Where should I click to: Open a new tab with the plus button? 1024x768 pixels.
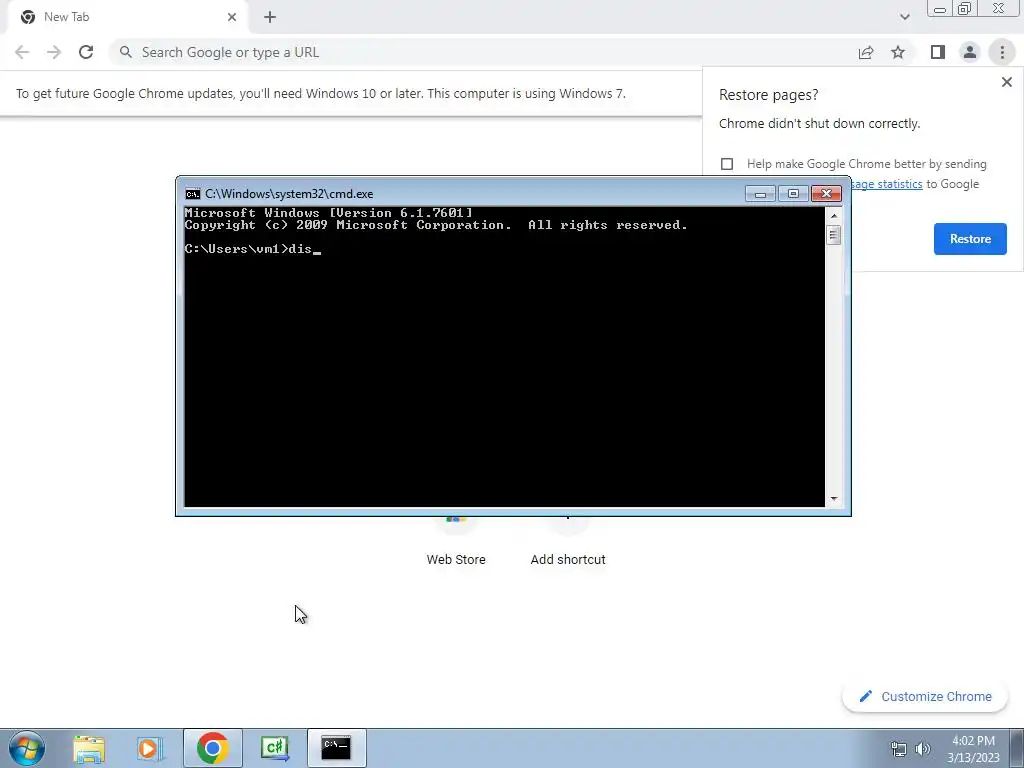[x=270, y=18]
